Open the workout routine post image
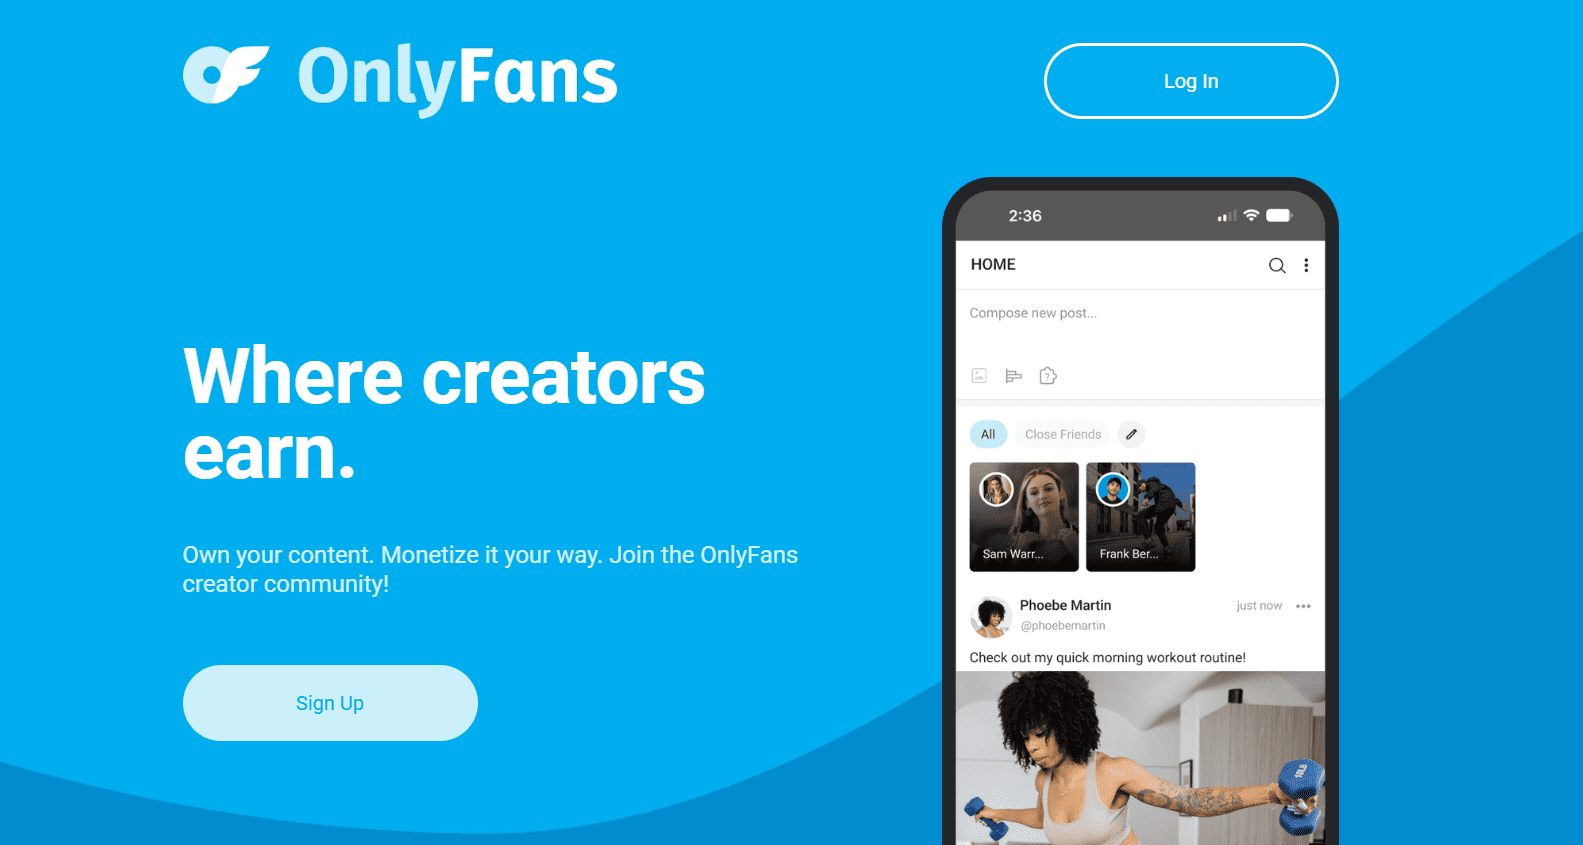This screenshot has height=845, width=1583. [1140, 758]
